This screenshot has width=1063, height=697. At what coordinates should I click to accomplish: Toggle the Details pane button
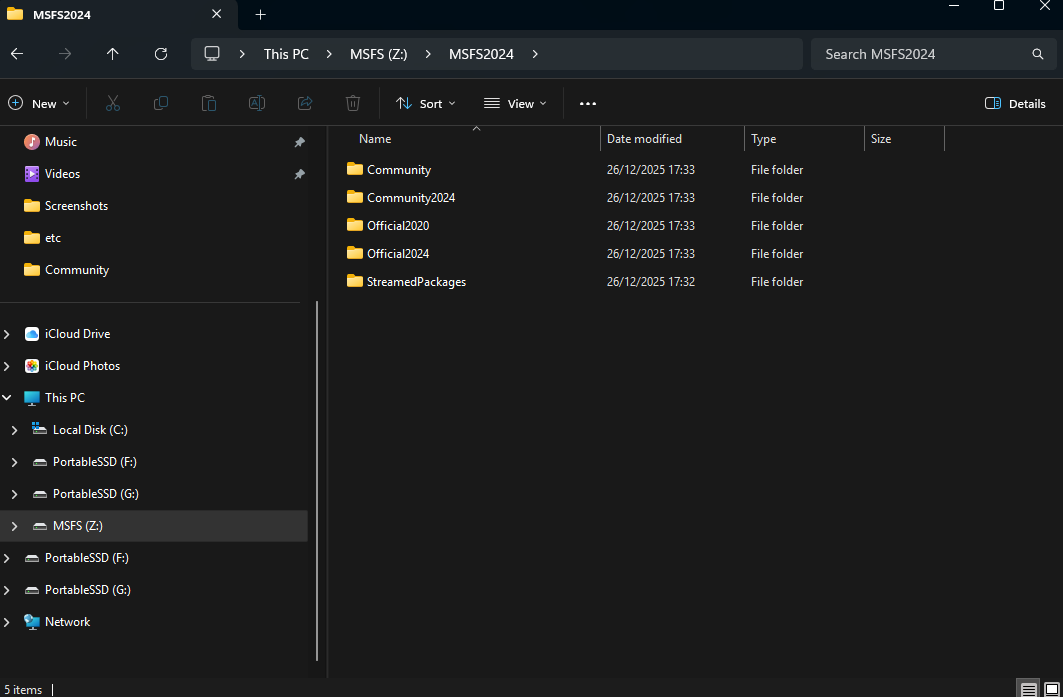point(1015,103)
